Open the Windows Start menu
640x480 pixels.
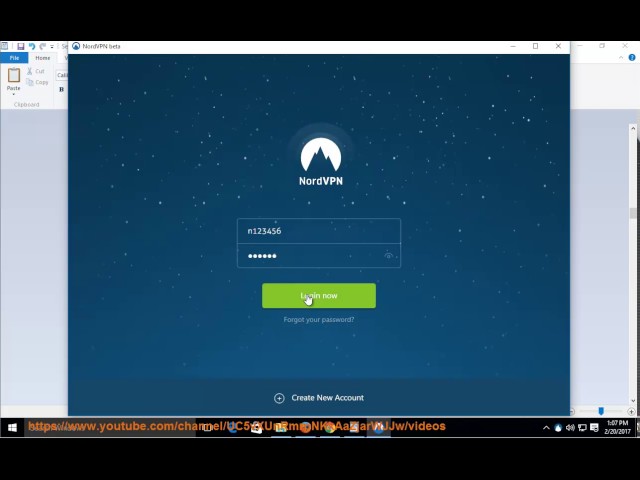pos(12,427)
